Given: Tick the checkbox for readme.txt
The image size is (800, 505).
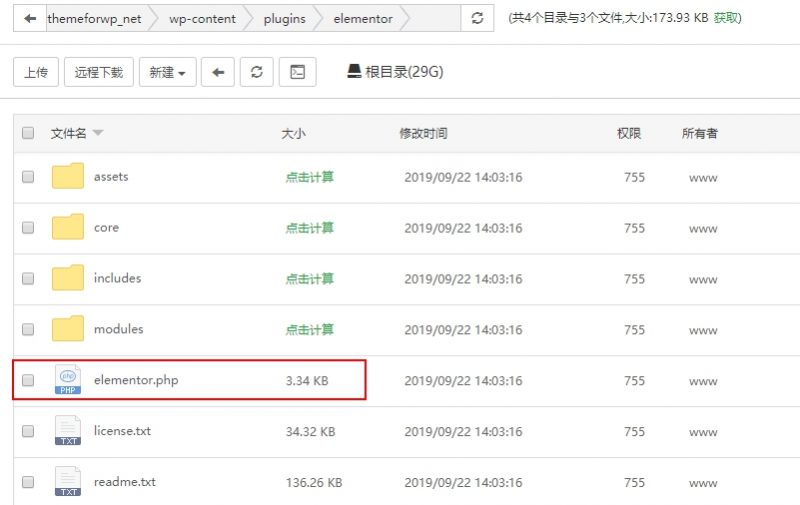Looking at the screenshot, I should click(x=28, y=482).
